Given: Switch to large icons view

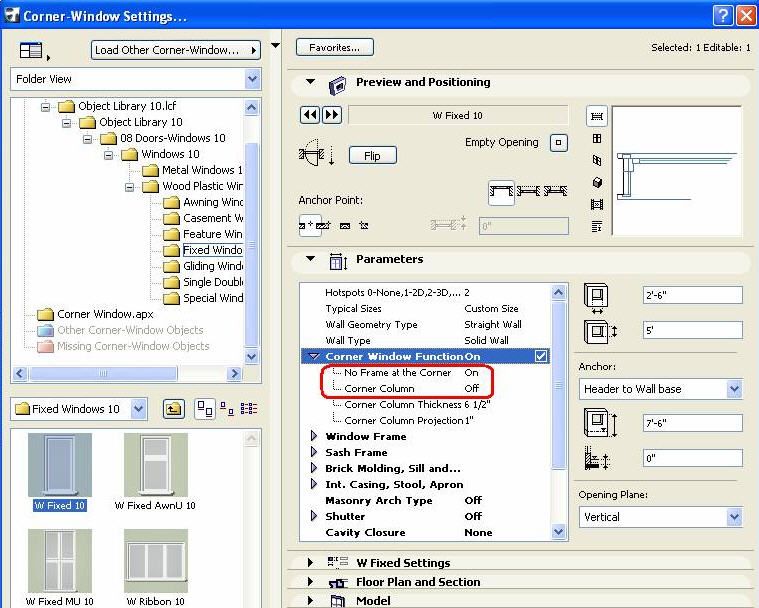Looking at the screenshot, I should click(204, 410).
